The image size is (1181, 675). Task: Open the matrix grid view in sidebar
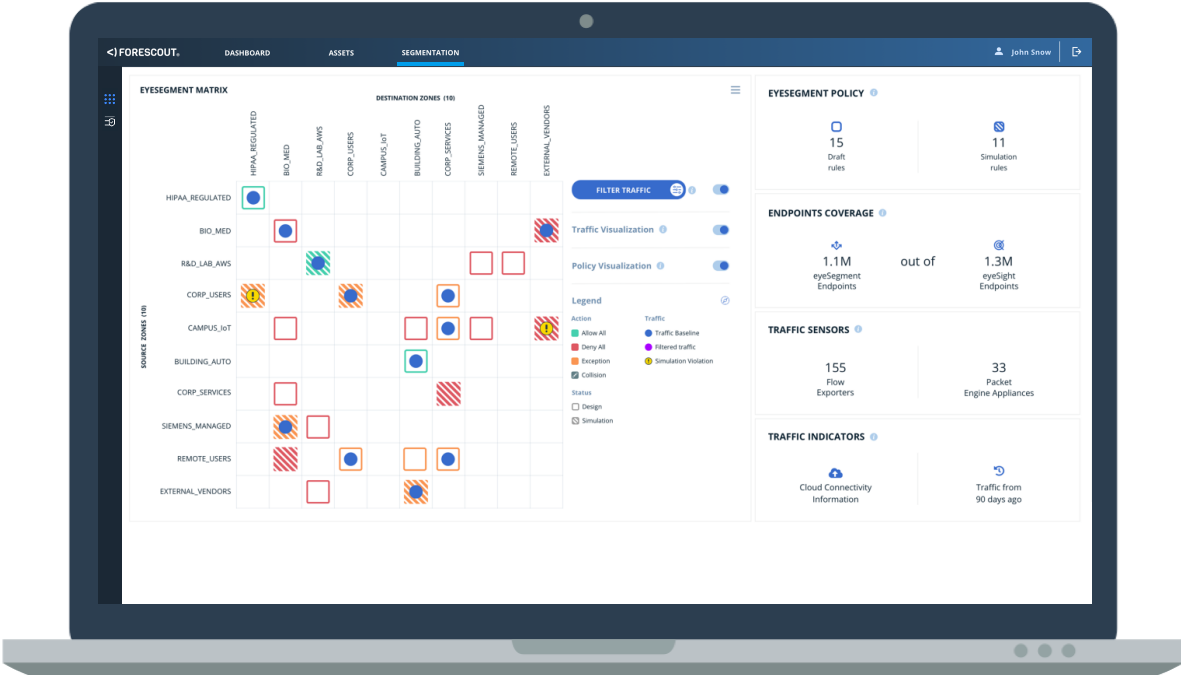pos(110,99)
